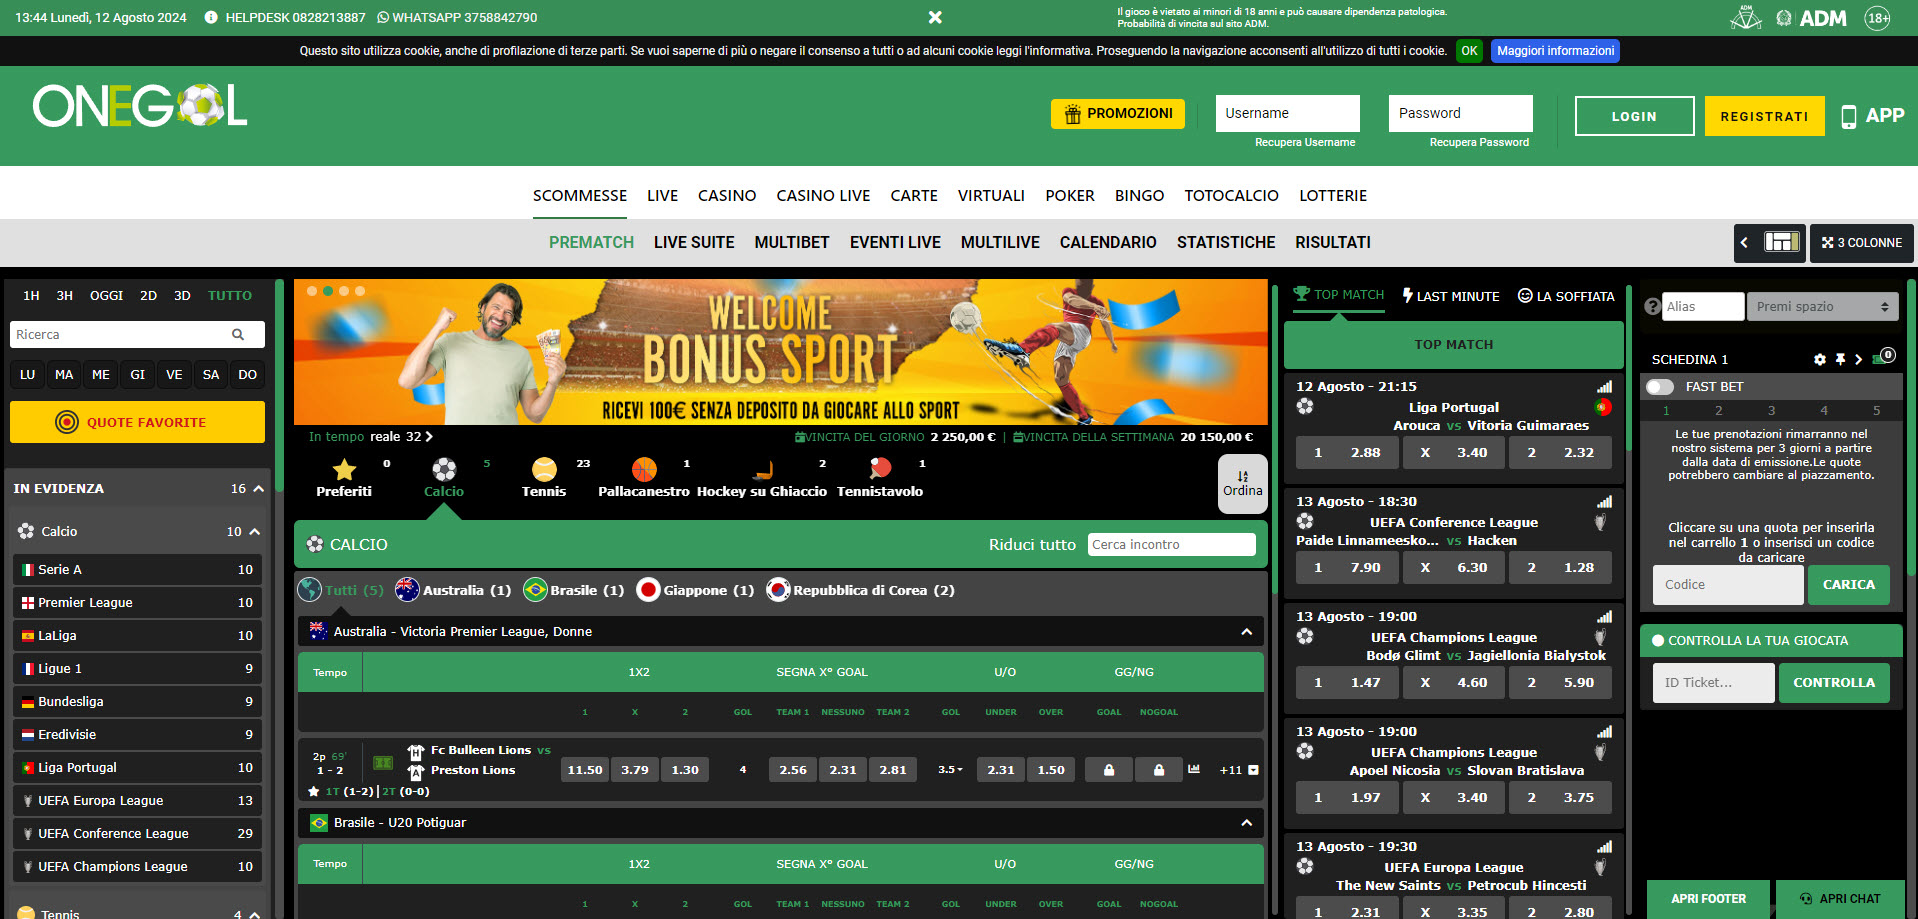Collapse the Calcio sidebar group
This screenshot has height=919, width=1918.
254,532
